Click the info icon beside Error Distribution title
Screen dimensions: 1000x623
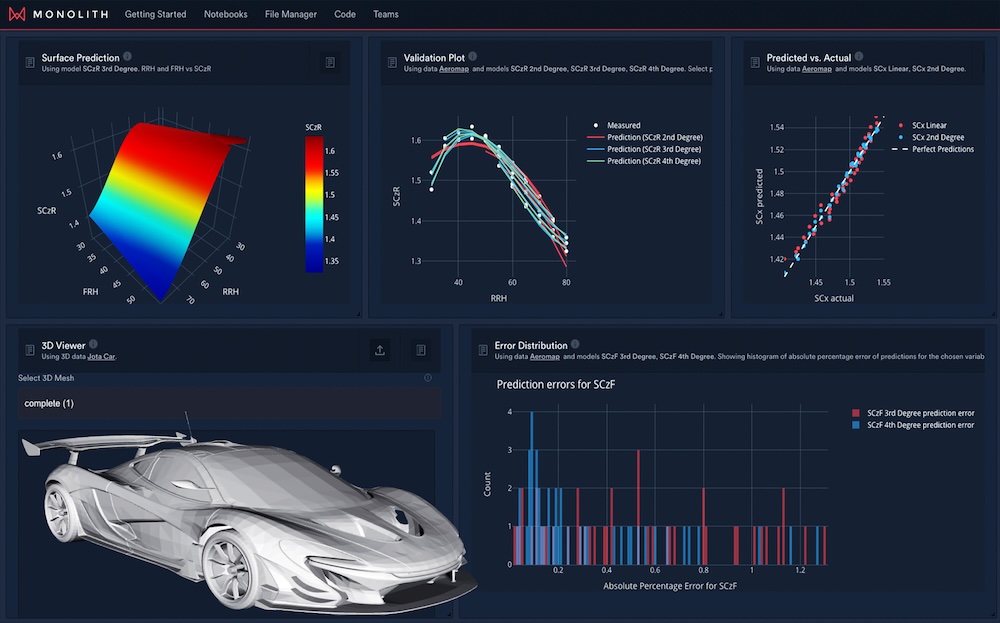[x=576, y=345]
